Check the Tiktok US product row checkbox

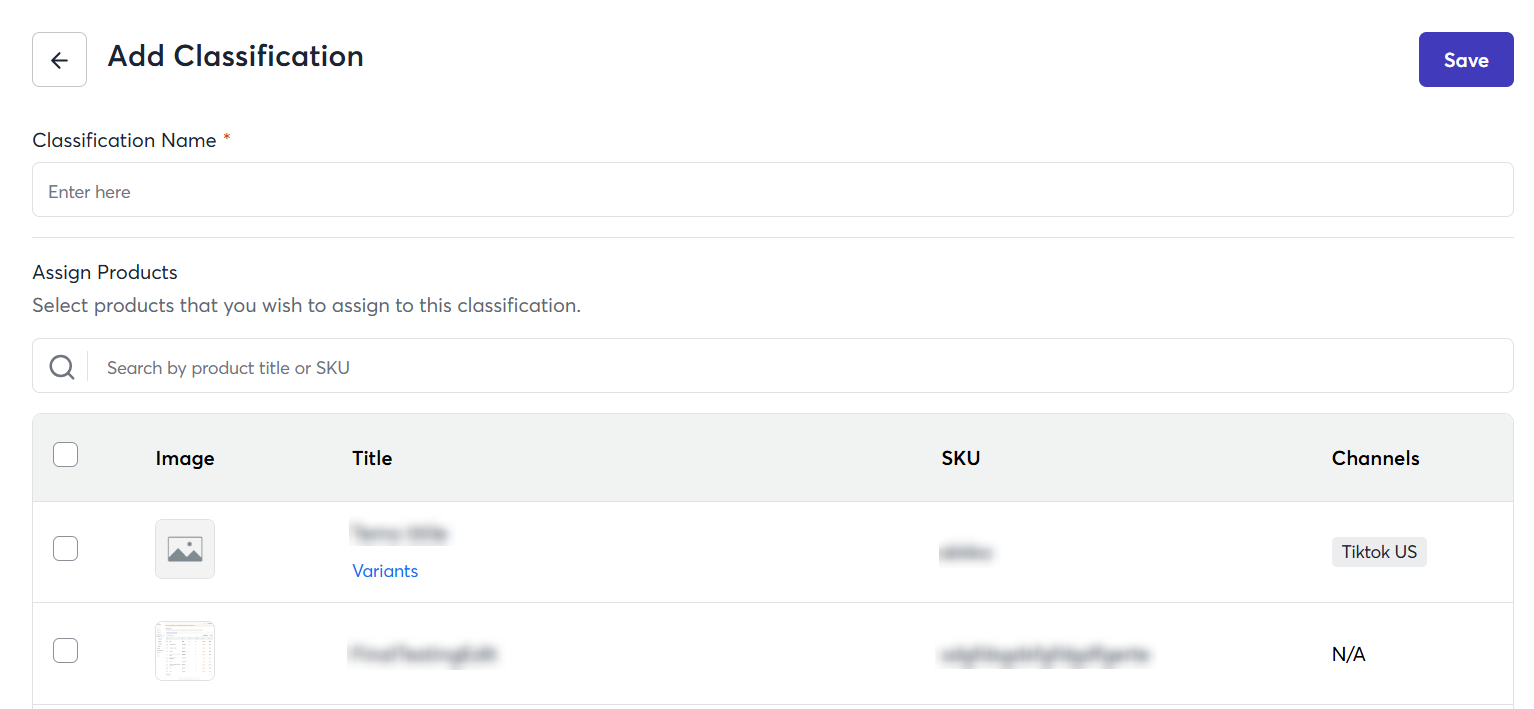(x=65, y=549)
